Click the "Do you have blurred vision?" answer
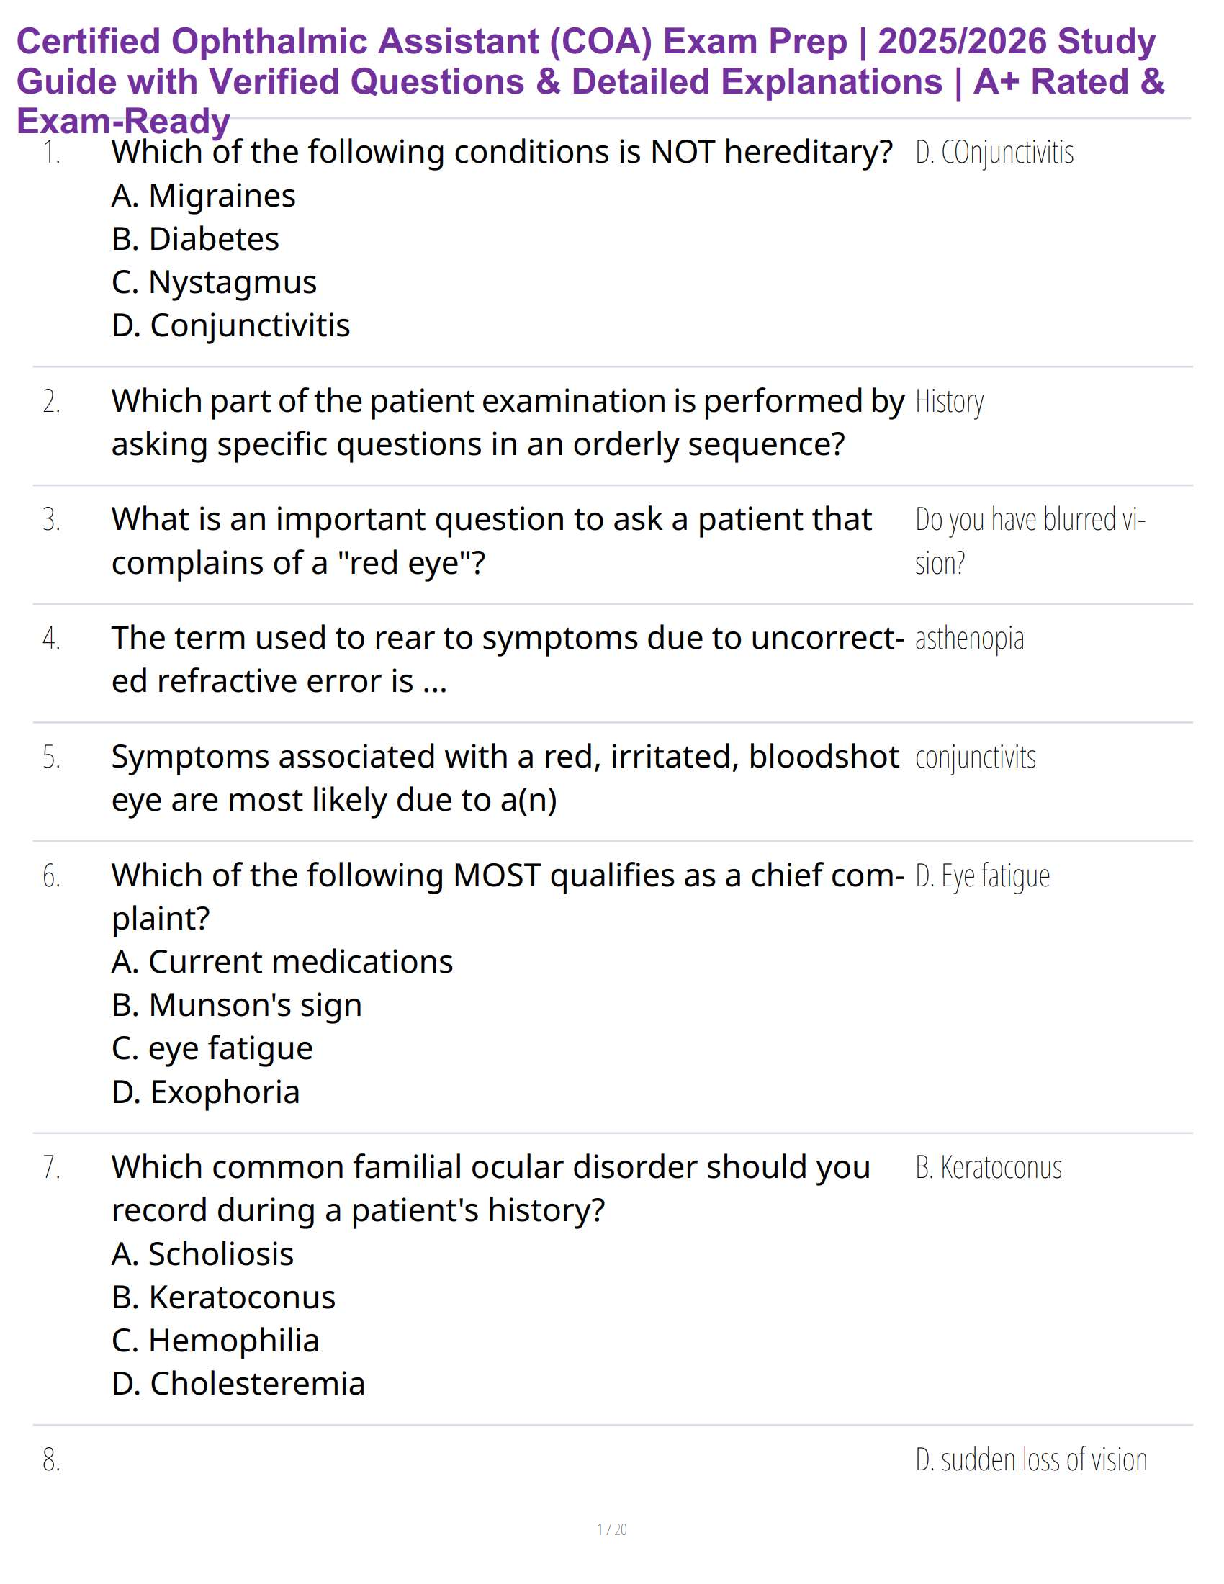The width and height of the screenshot is (1224, 1584). pyautogui.click(x=1029, y=540)
